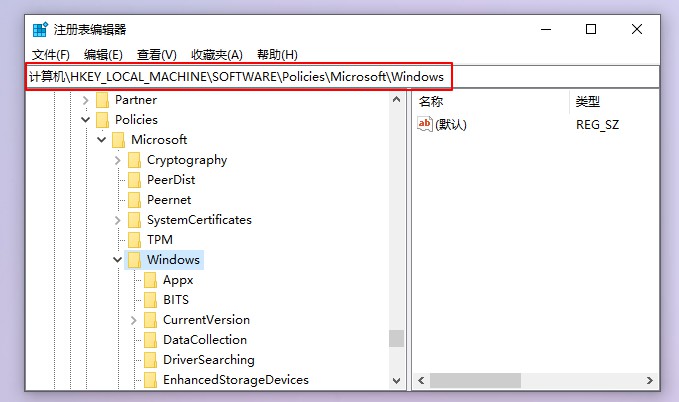Expand the SystemCertificates key
This screenshot has width=679, height=402.
point(117,220)
